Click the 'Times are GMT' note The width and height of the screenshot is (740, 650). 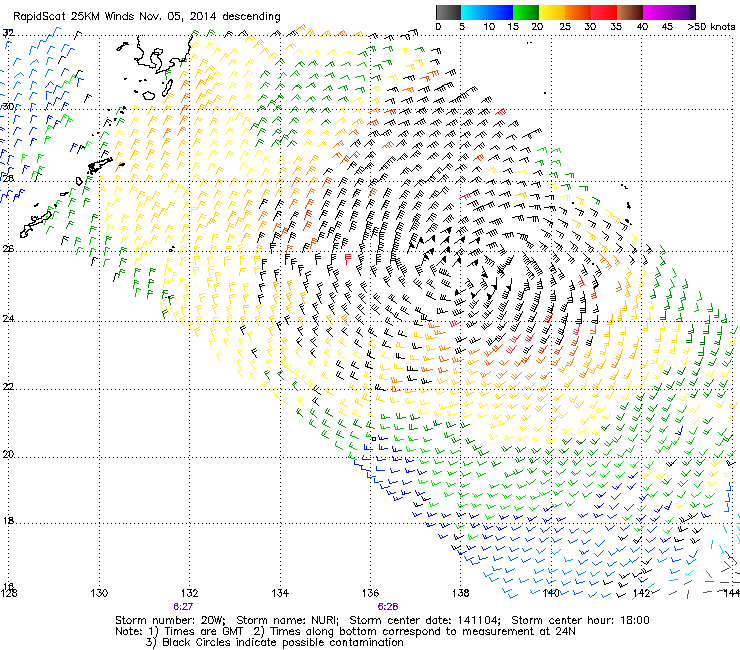point(203,632)
